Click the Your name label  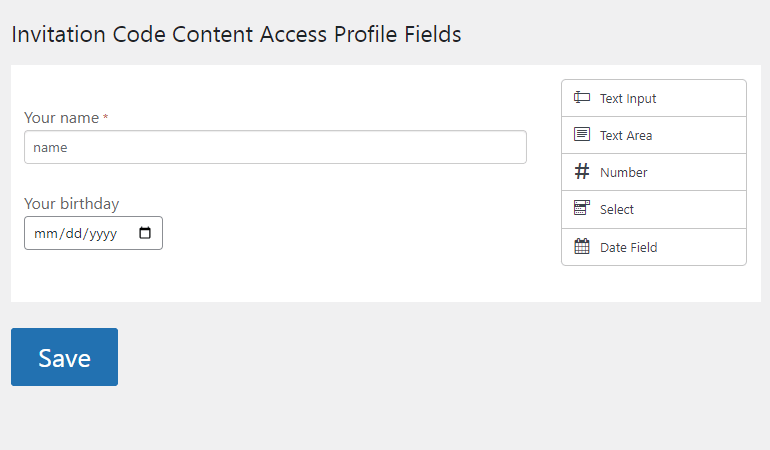[61, 118]
